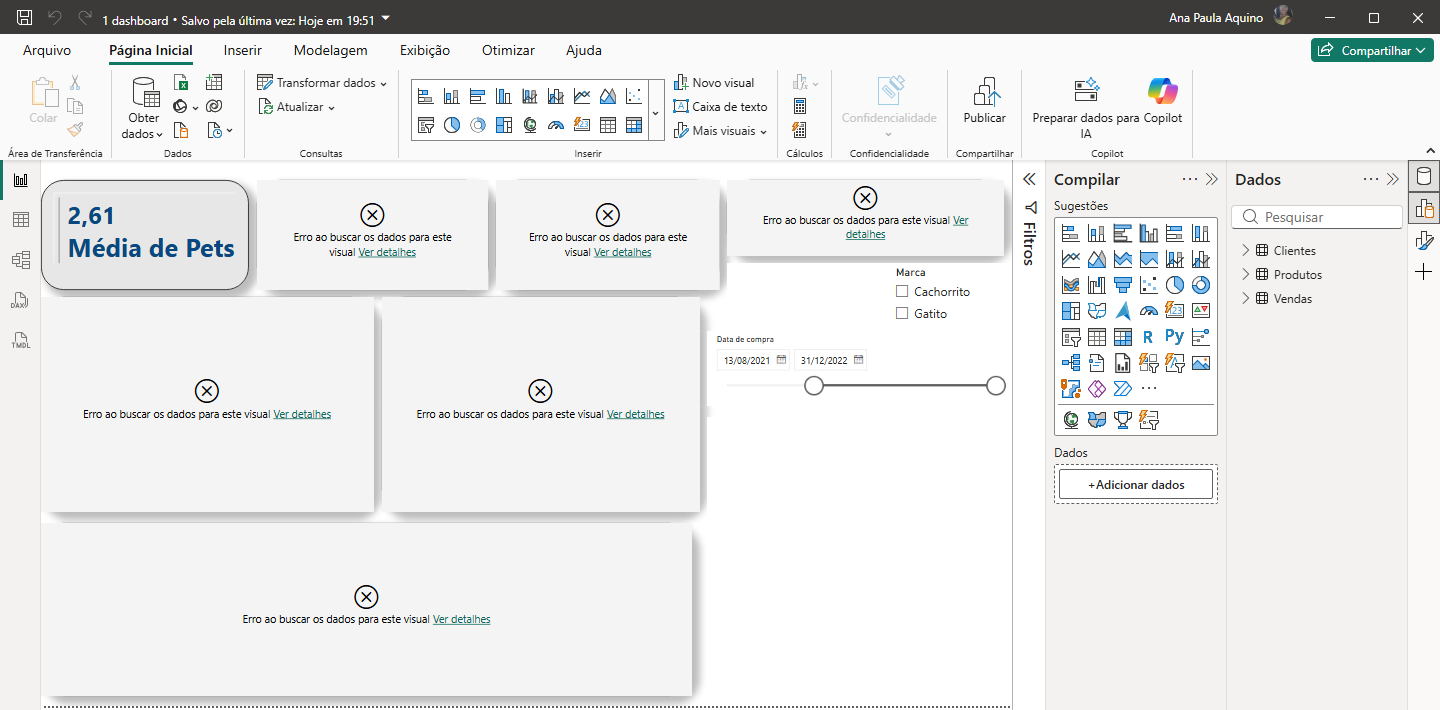Select R script visual
The height and width of the screenshot is (710, 1440).
click(1149, 337)
